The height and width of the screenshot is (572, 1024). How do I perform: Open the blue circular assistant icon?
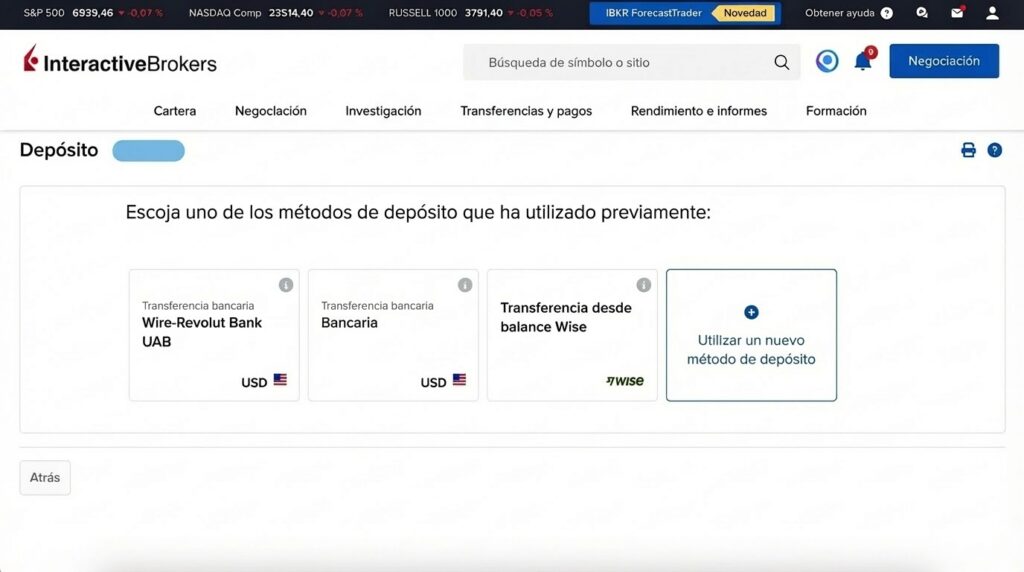click(827, 61)
